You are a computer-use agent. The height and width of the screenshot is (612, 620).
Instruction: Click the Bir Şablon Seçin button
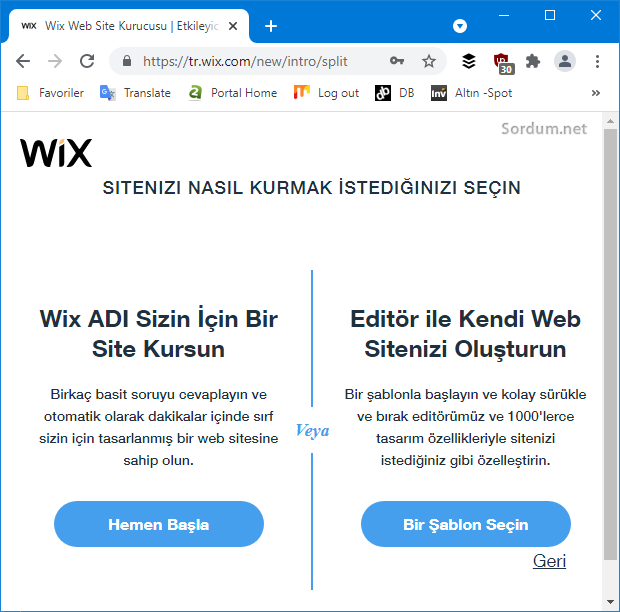[x=465, y=524]
